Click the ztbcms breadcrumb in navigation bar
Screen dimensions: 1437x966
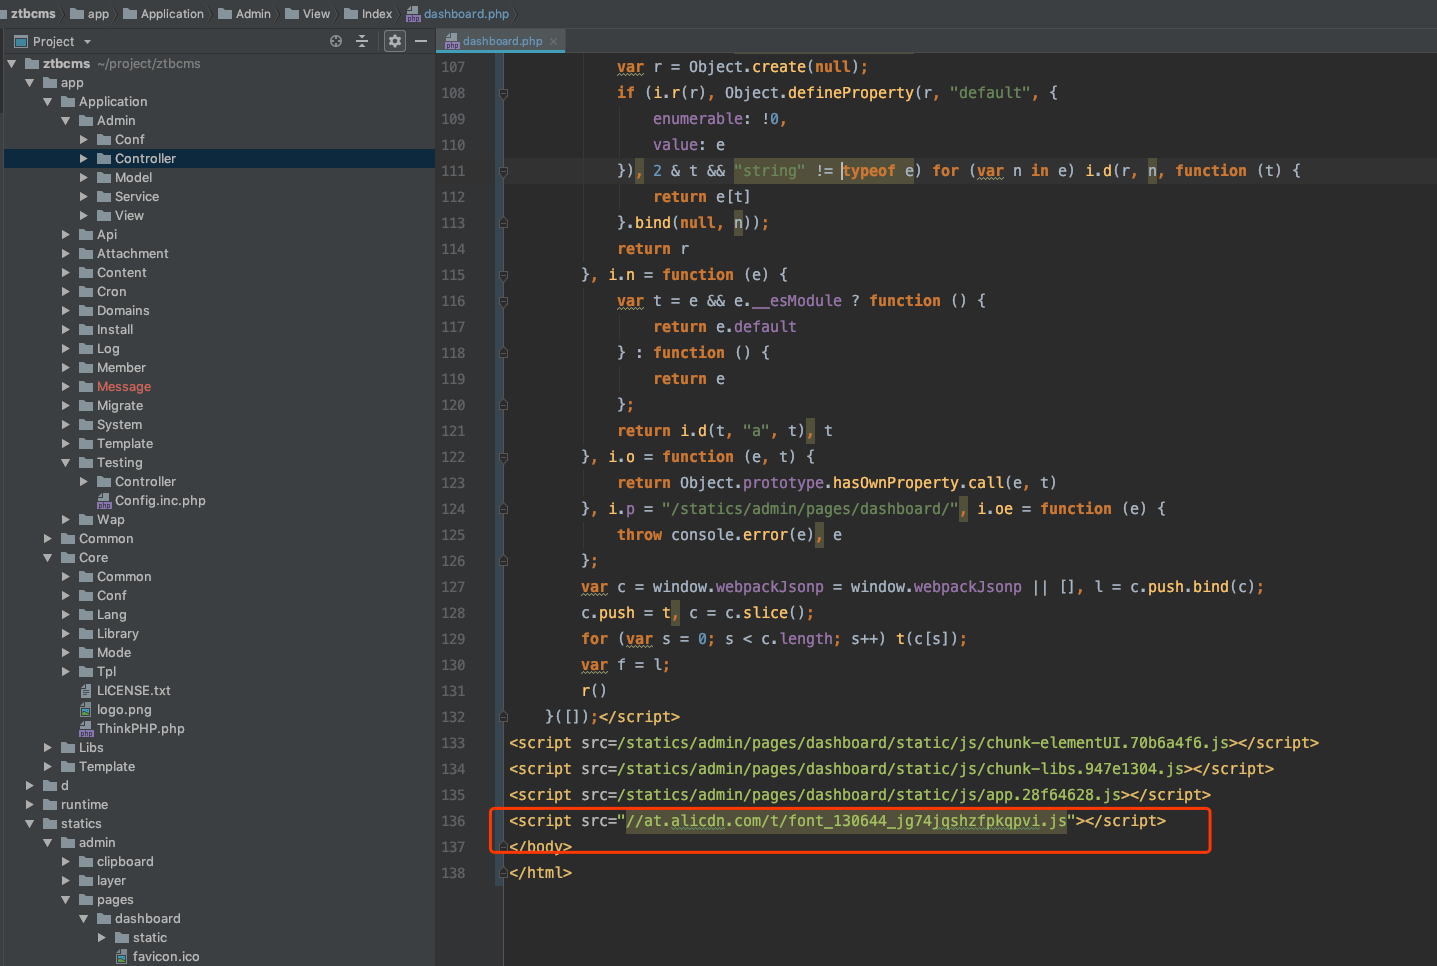33,14
